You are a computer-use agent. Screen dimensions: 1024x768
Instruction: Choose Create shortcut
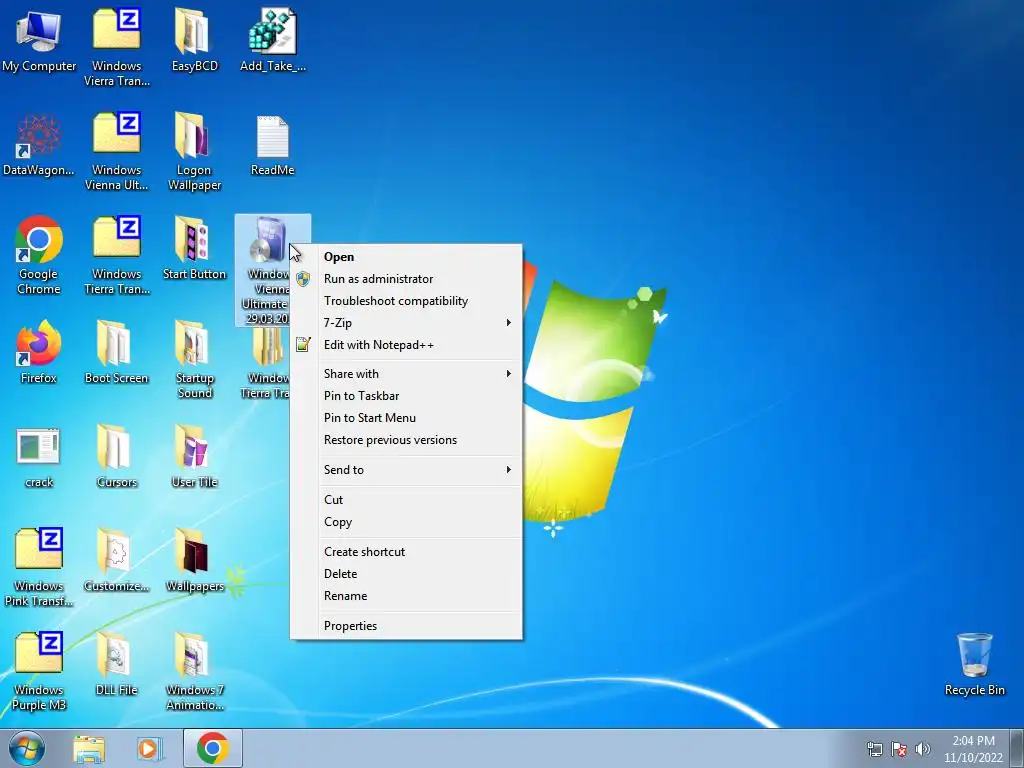click(x=406, y=552)
